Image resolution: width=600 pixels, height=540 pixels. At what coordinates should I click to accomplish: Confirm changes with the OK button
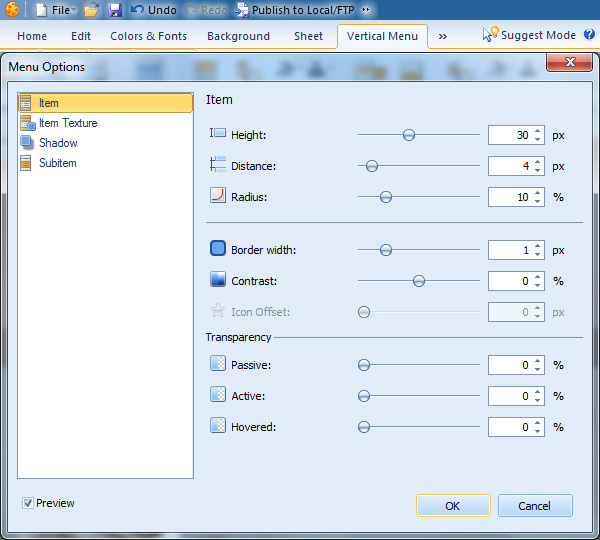click(453, 506)
